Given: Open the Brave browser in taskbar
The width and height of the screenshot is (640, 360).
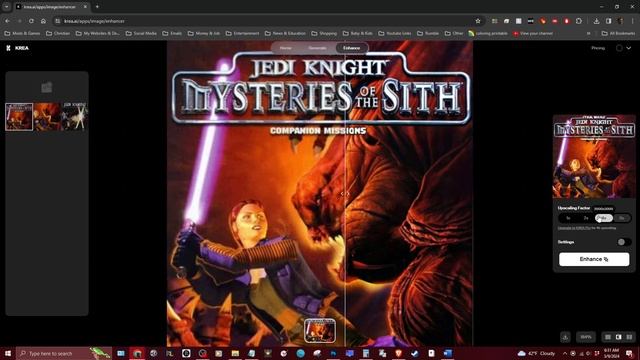Looking at the screenshot, I should (x=398, y=353).
